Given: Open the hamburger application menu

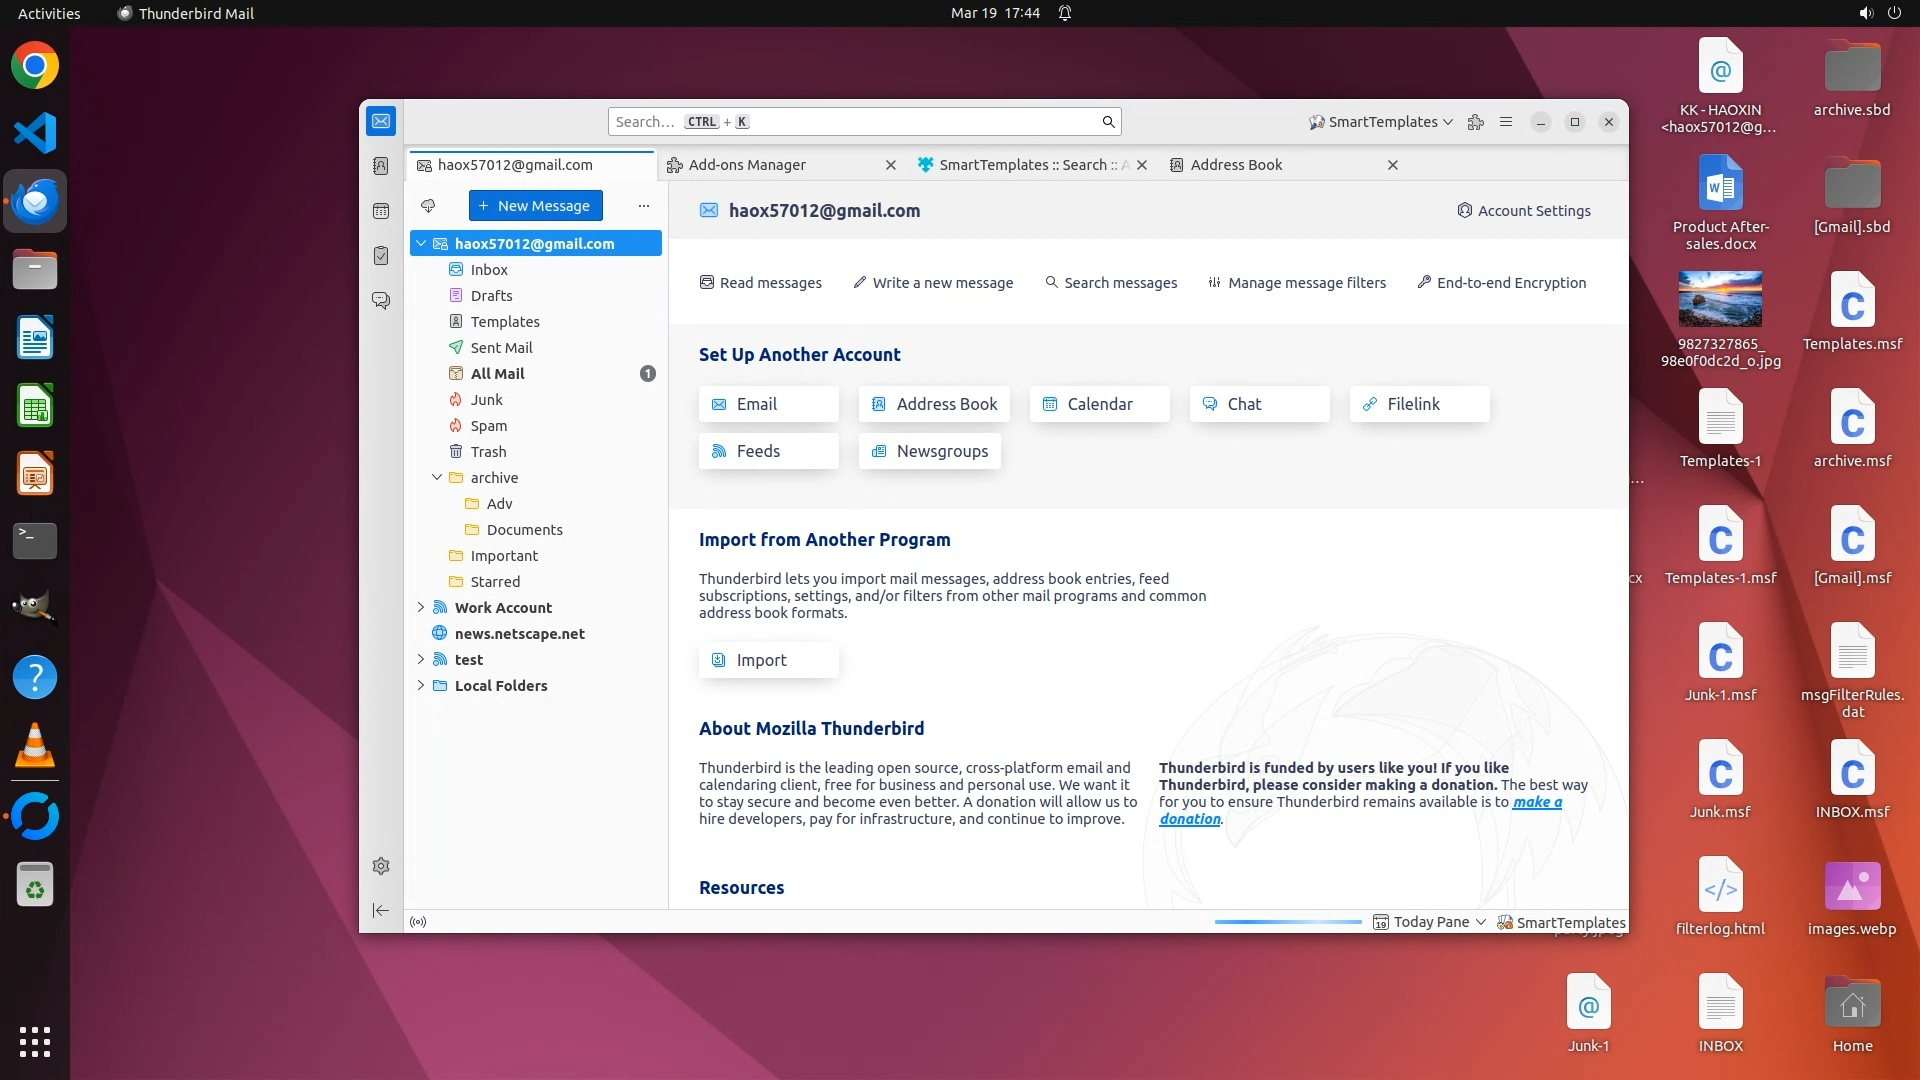Looking at the screenshot, I should 1506,122.
